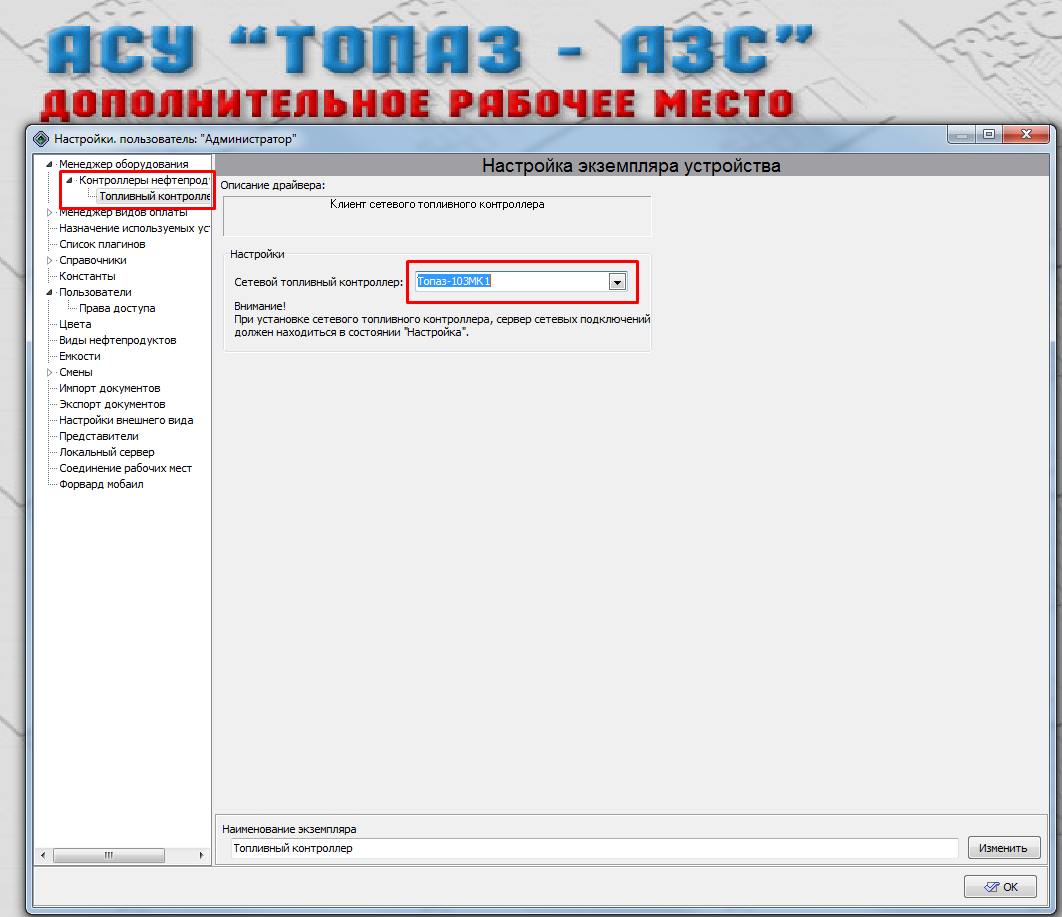Image resolution: width=1062 pixels, height=917 pixels.
Task: Click the Наименование экземпляра text field
Action: (595, 848)
